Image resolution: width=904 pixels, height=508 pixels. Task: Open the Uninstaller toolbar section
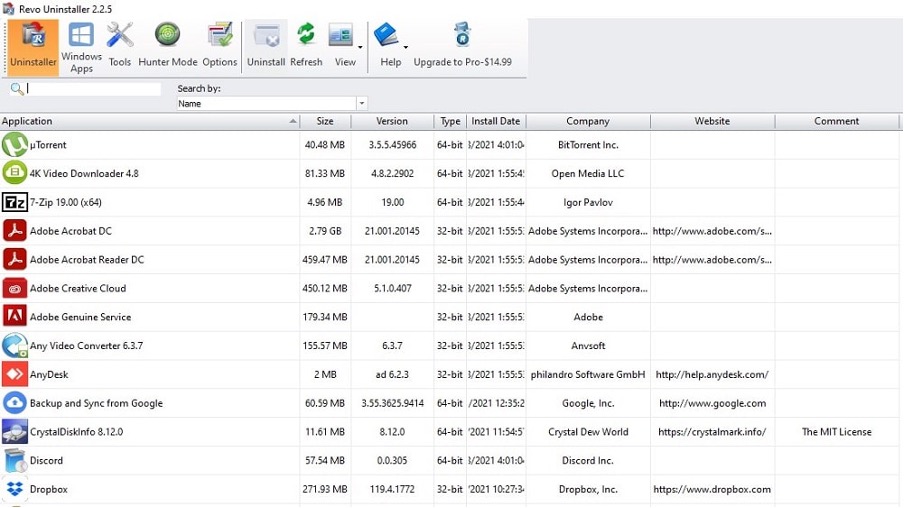33,47
